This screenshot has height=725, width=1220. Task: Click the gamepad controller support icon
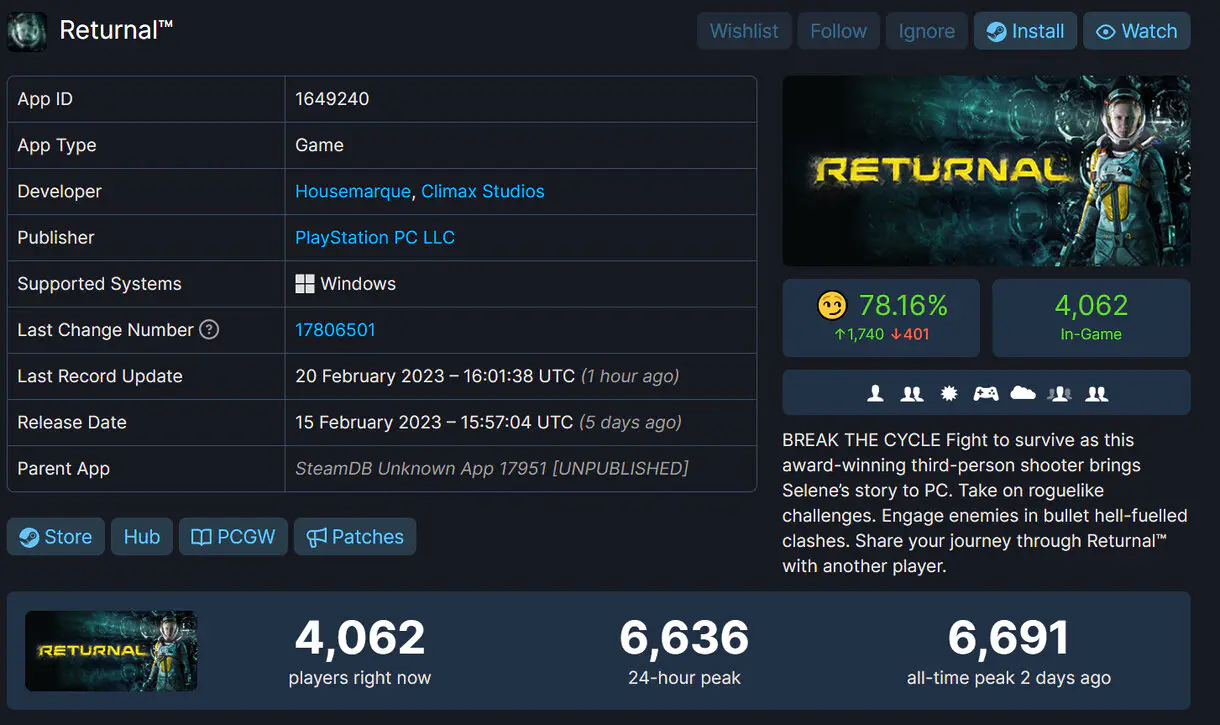coord(986,393)
